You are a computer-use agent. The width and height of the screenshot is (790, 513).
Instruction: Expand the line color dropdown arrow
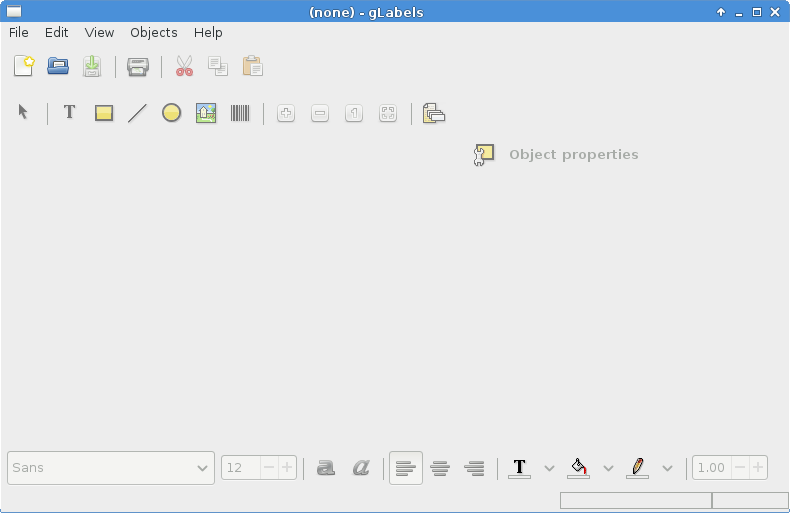click(667, 468)
